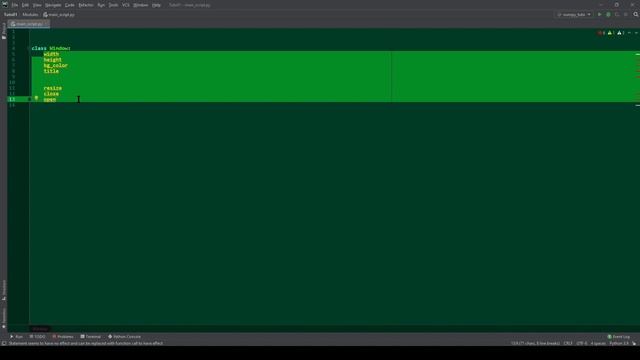640x360 pixels.
Task: Click the 'class' keyword on line 4
Action: (x=39, y=48)
